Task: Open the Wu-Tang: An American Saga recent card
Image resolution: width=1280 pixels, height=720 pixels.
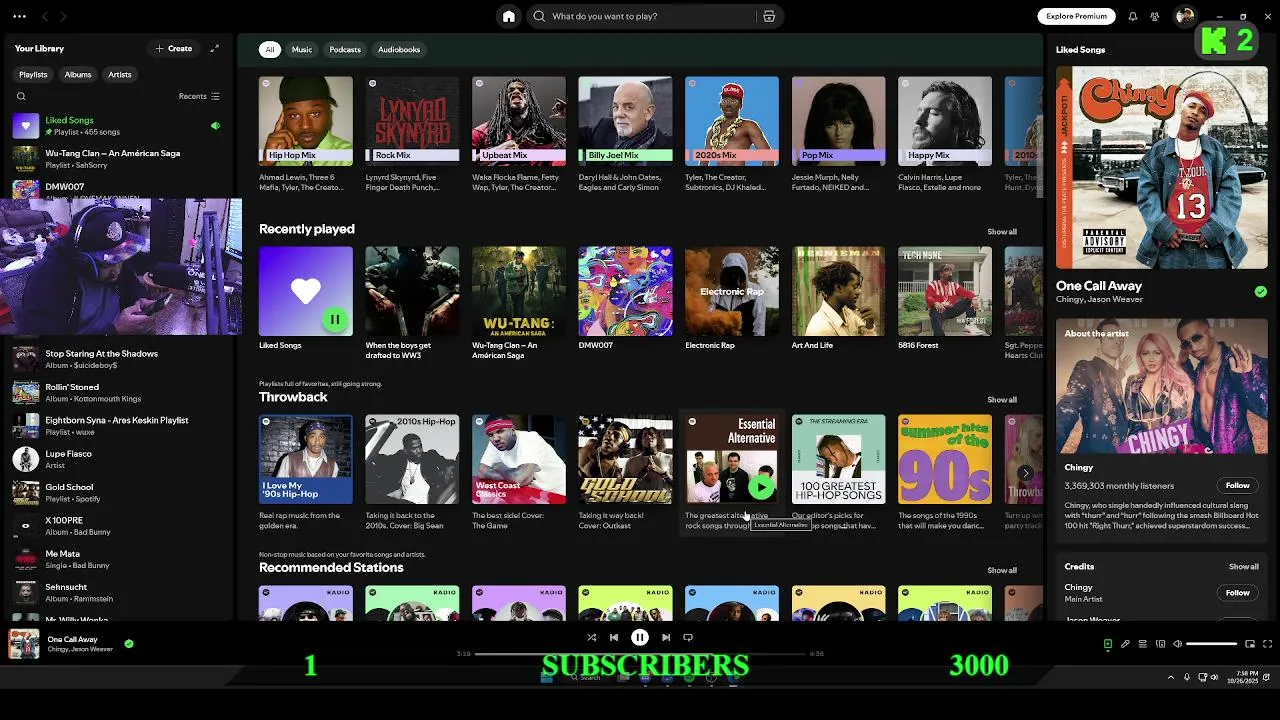Action: point(518,303)
